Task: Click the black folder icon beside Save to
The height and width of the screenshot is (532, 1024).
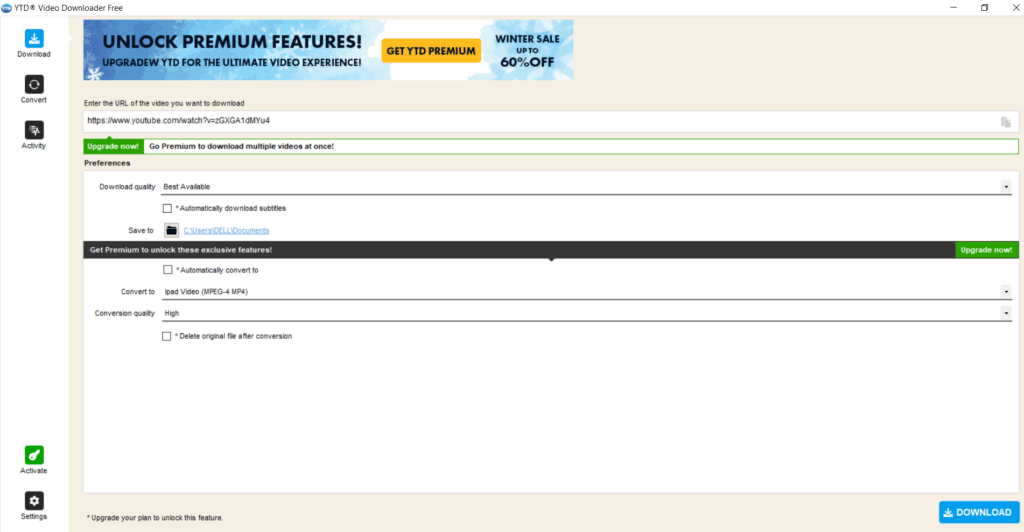Action: click(x=171, y=230)
